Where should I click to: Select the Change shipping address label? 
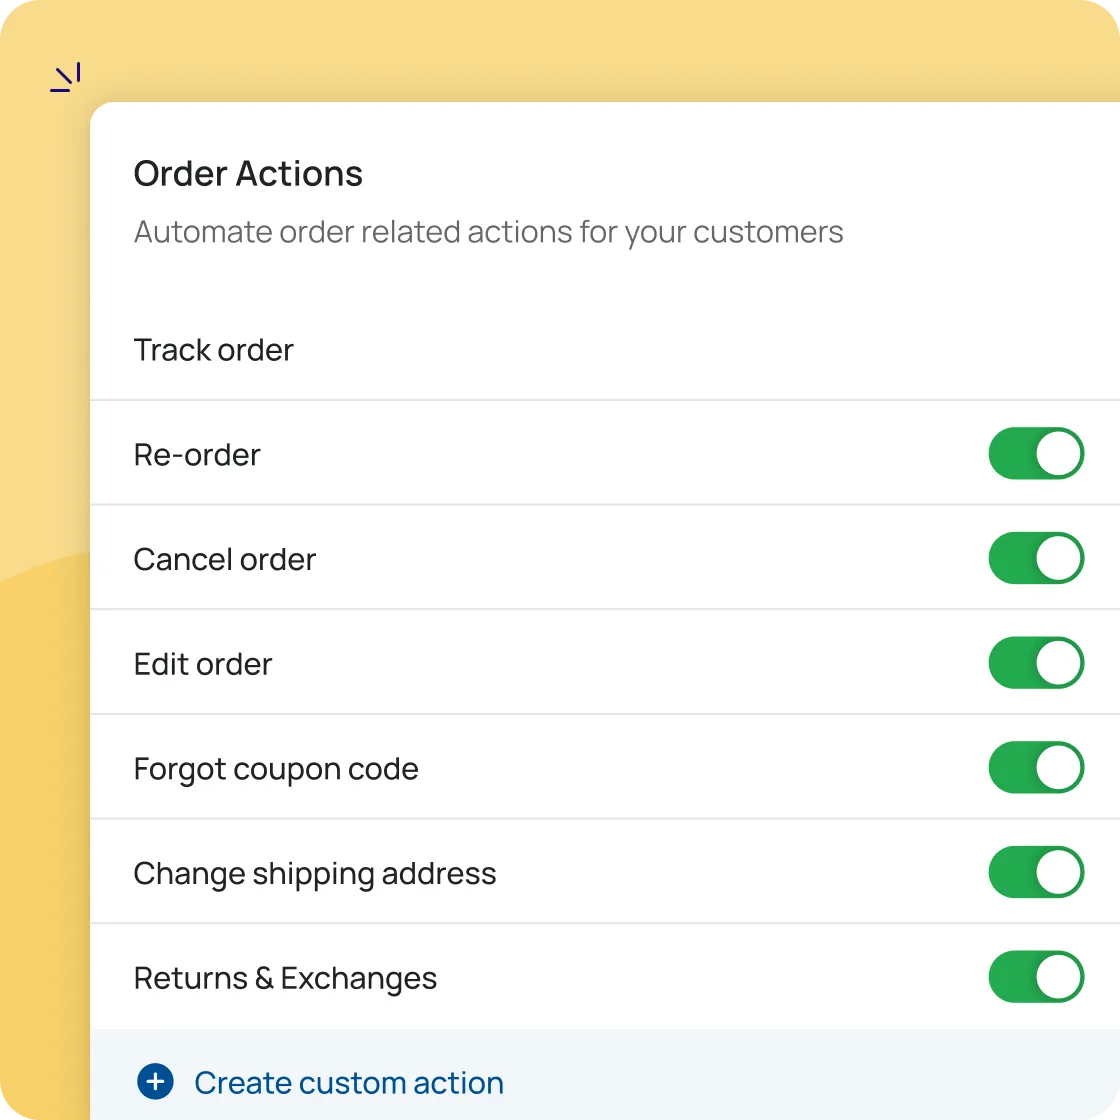pos(315,872)
